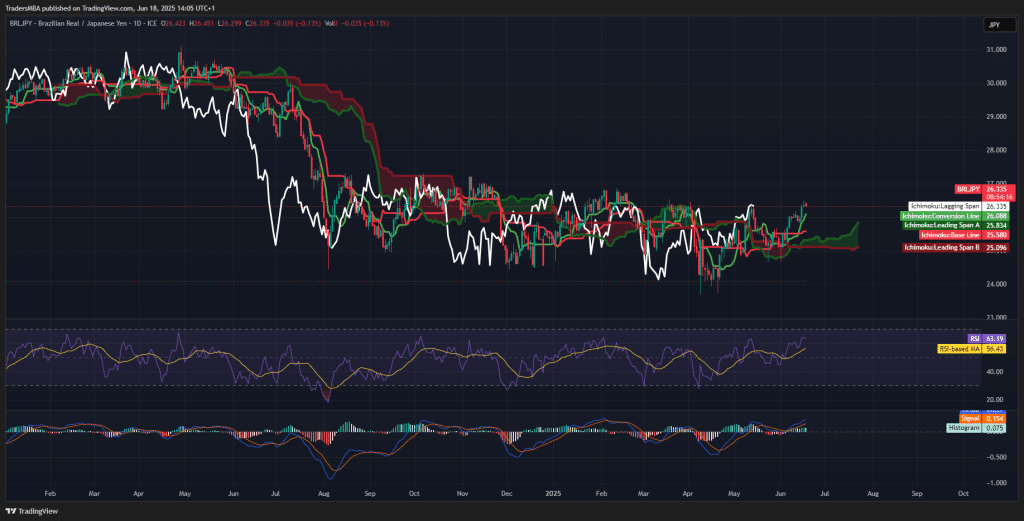Click the purple RSI indicator label
1024x521 pixels.
click(x=973, y=339)
